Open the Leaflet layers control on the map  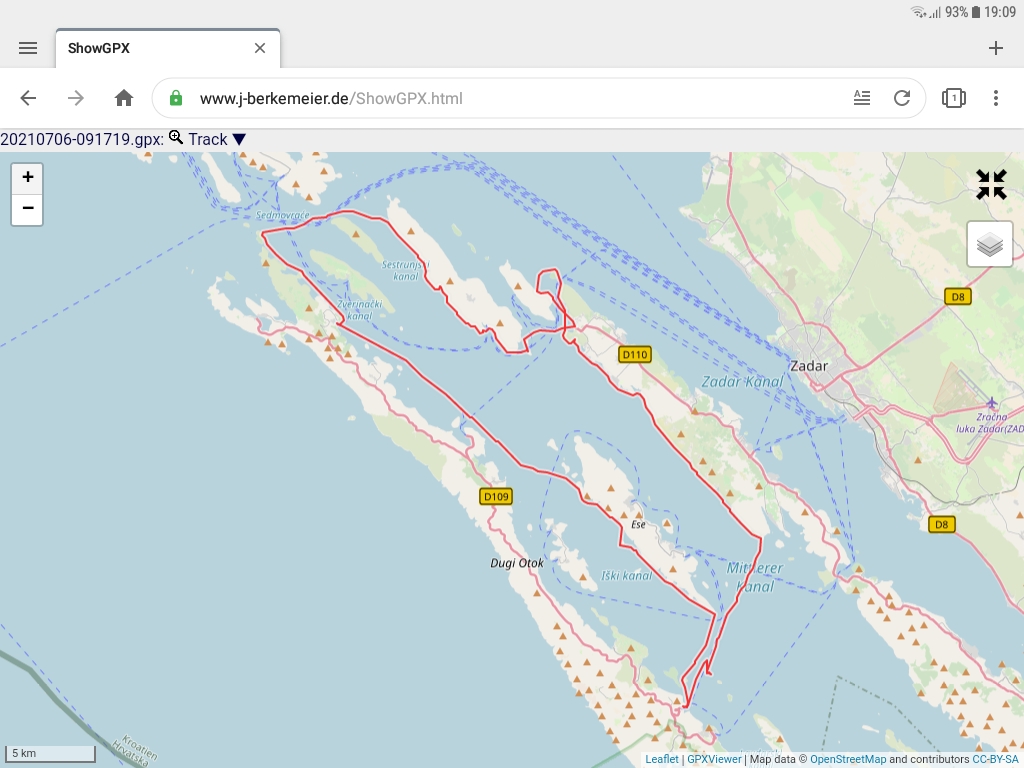click(x=989, y=243)
